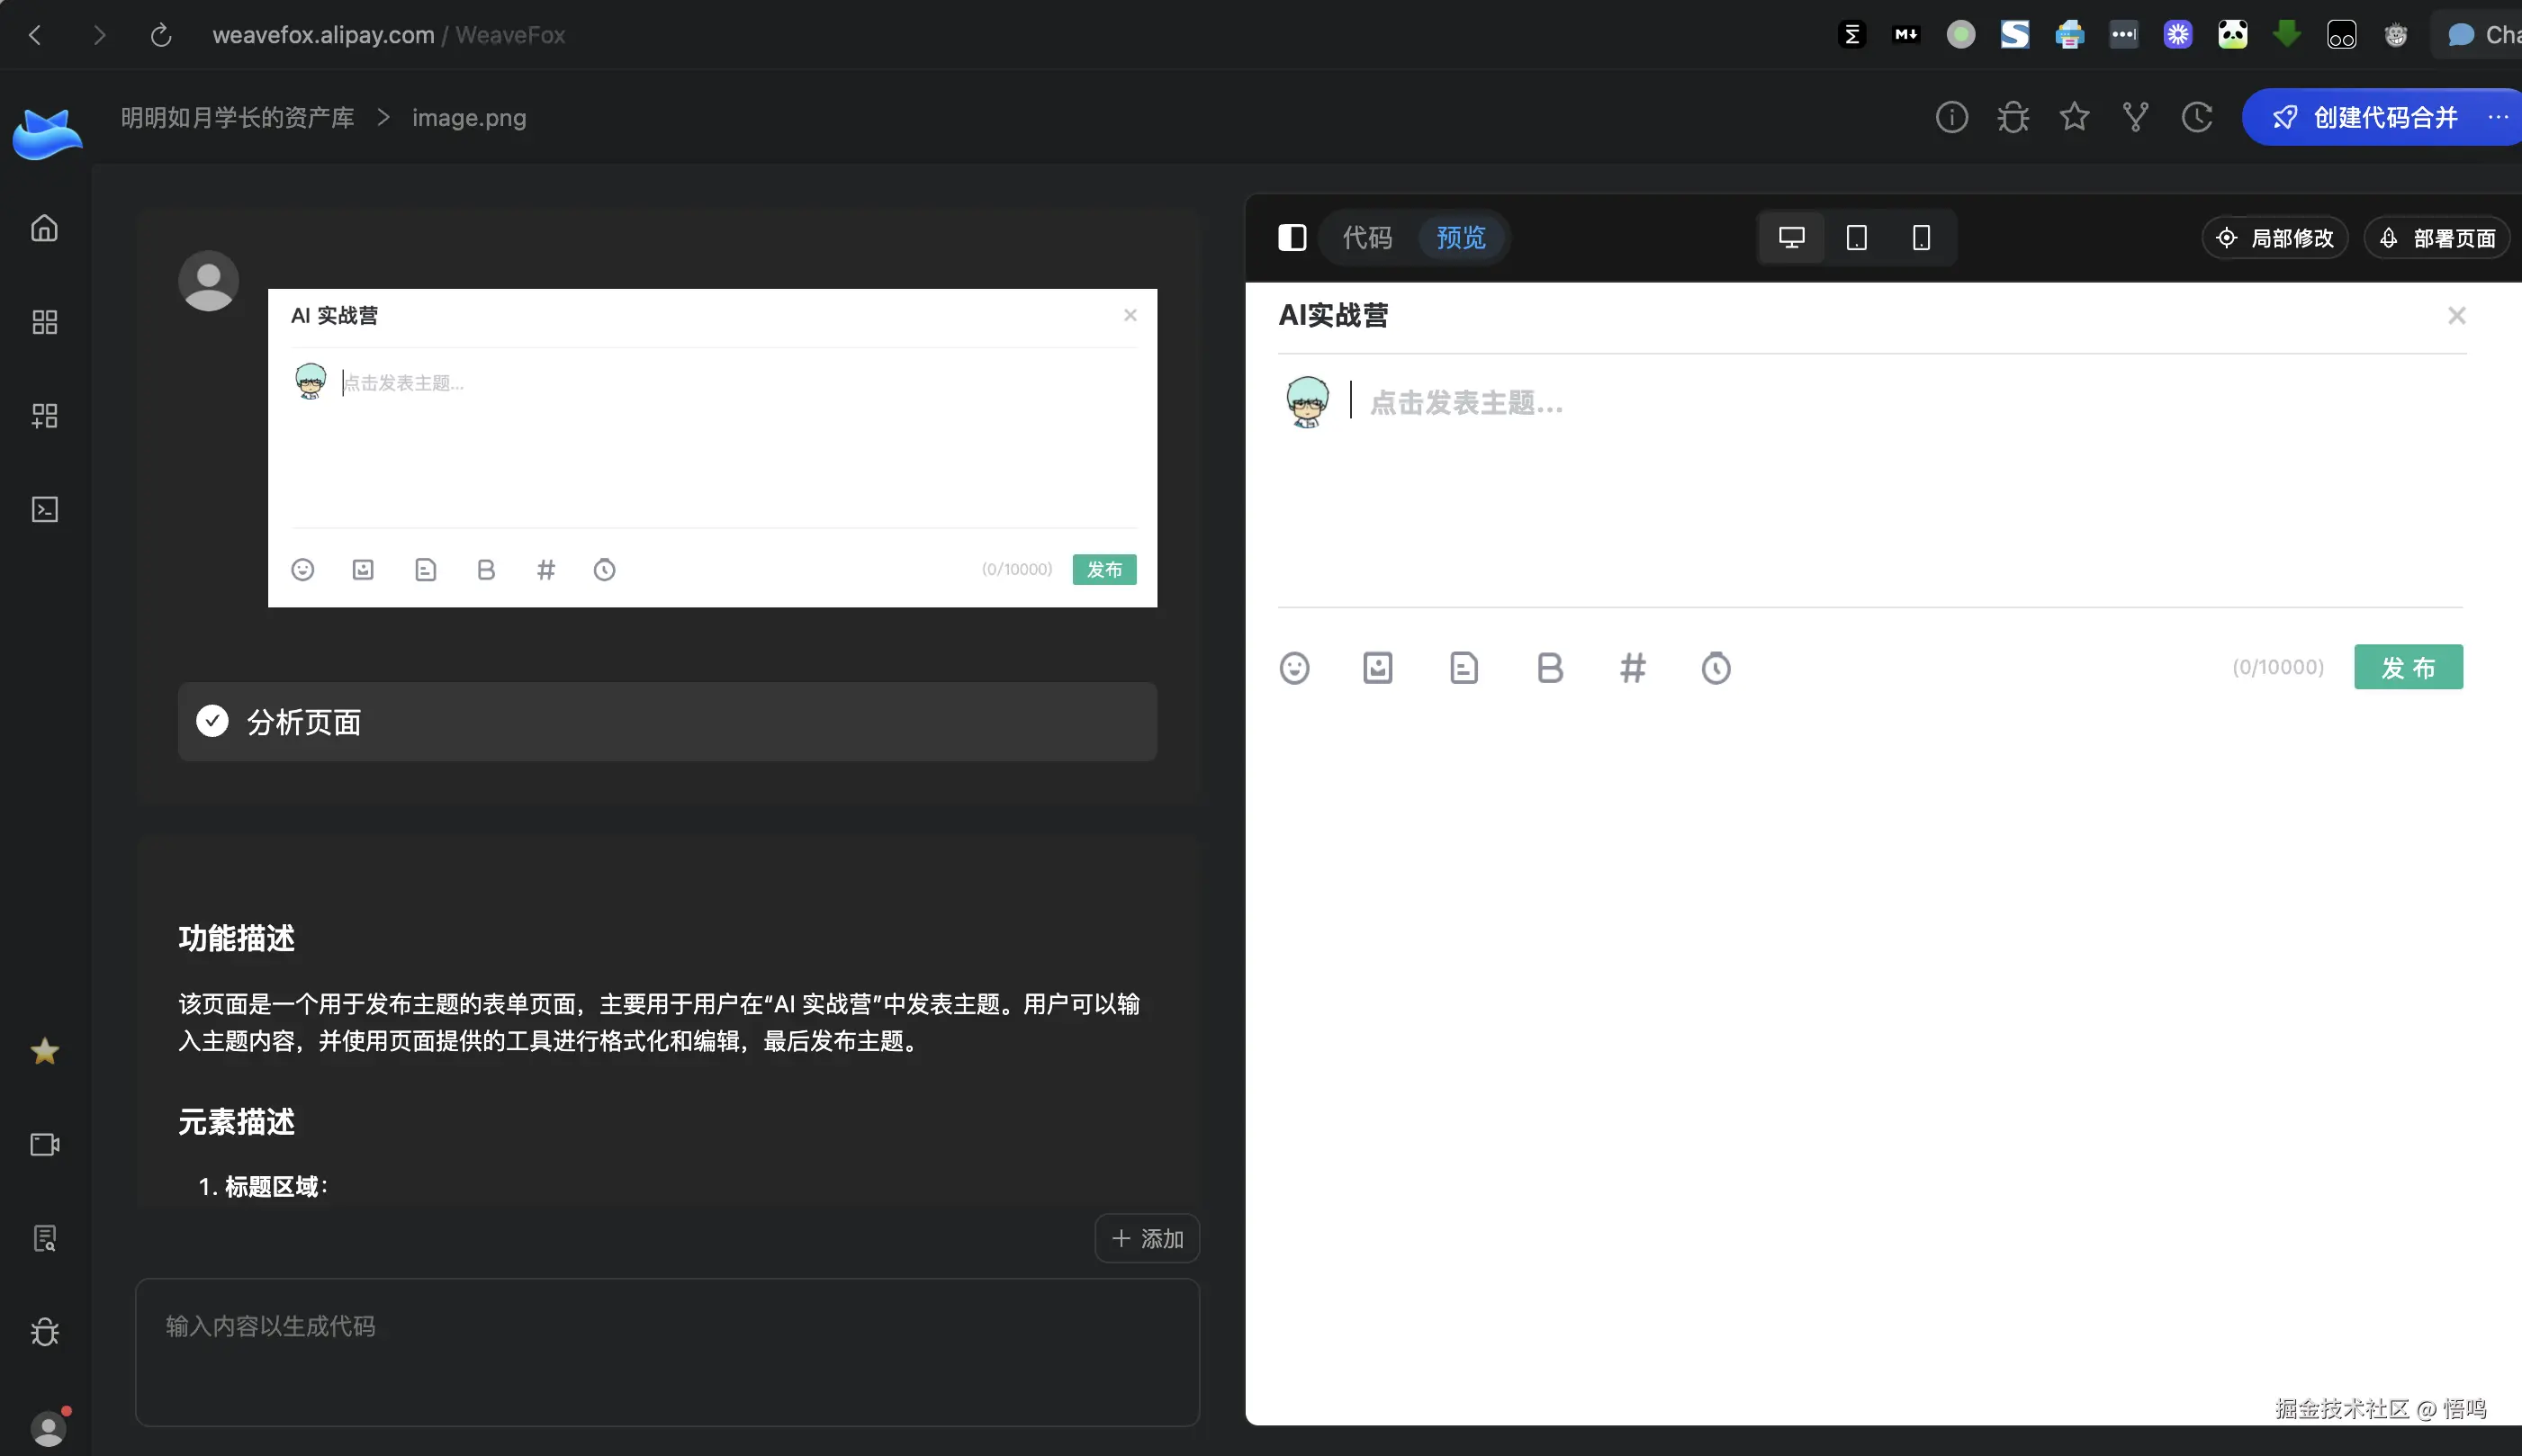The height and width of the screenshot is (1456, 2522).
Task: Publish the topic with the 发布 button
Action: pyautogui.click(x=2408, y=667)
